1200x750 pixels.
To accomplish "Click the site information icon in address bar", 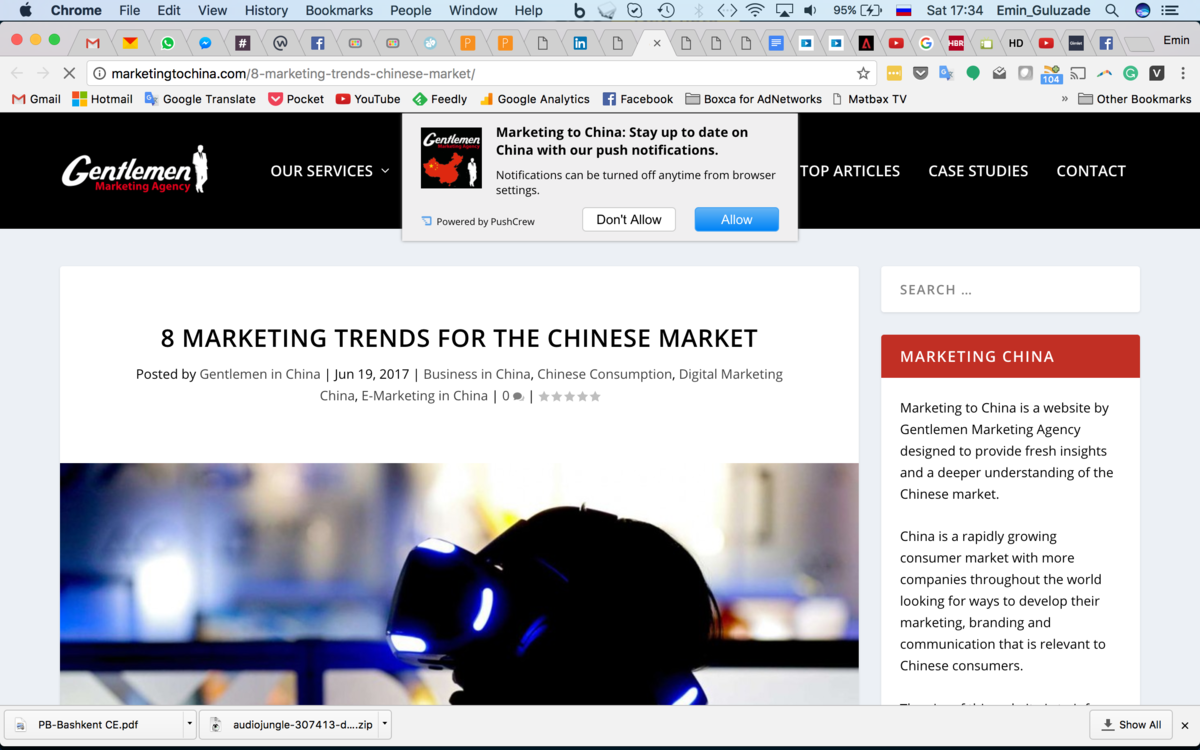I will (99, 73).
